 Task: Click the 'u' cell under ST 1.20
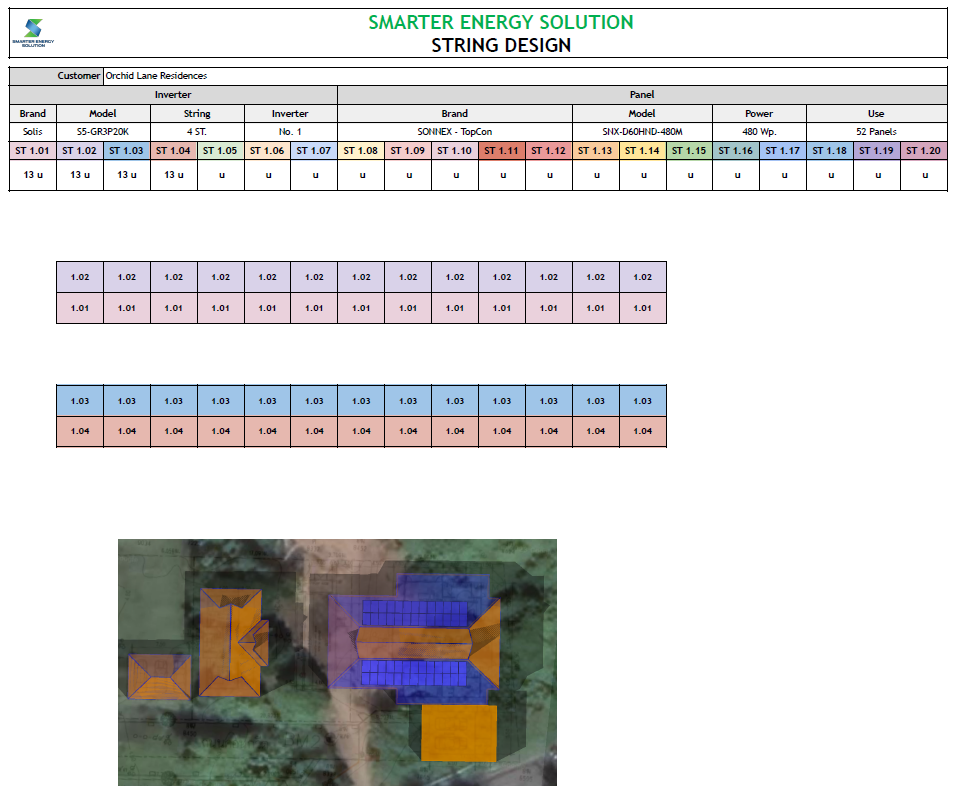click(924, 175)
